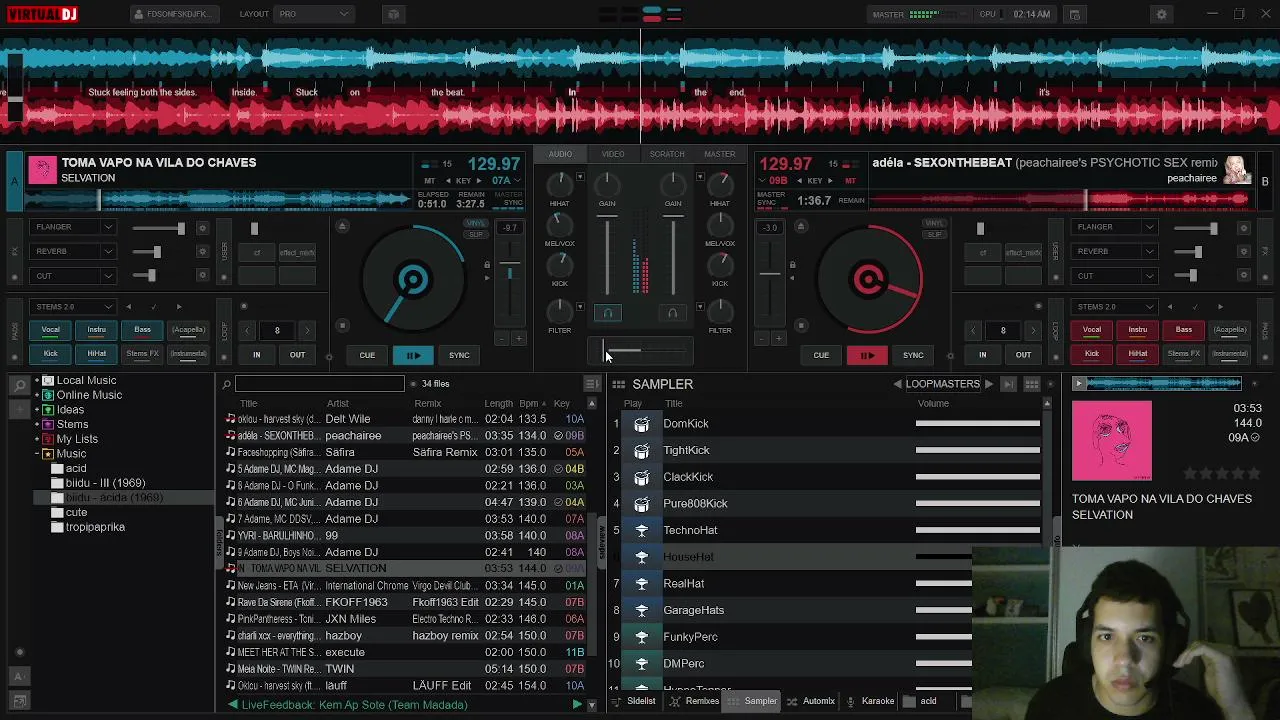
Task: Click the browser search input field
Action: tap(320, 384)
